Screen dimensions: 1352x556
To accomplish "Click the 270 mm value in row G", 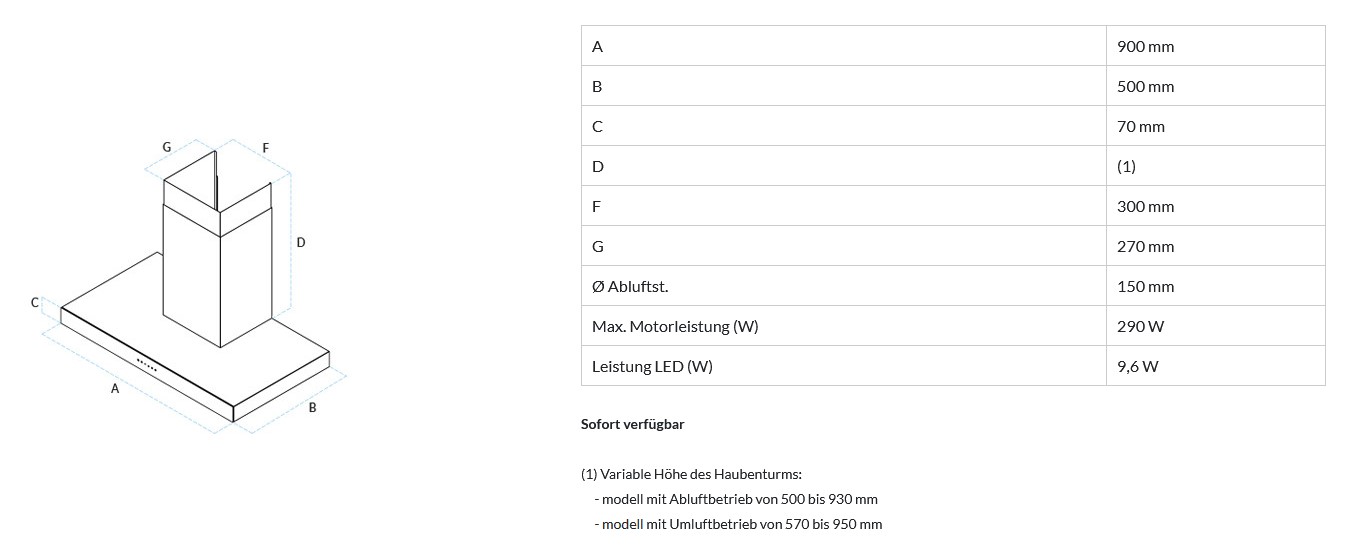I will (1145, 246).
